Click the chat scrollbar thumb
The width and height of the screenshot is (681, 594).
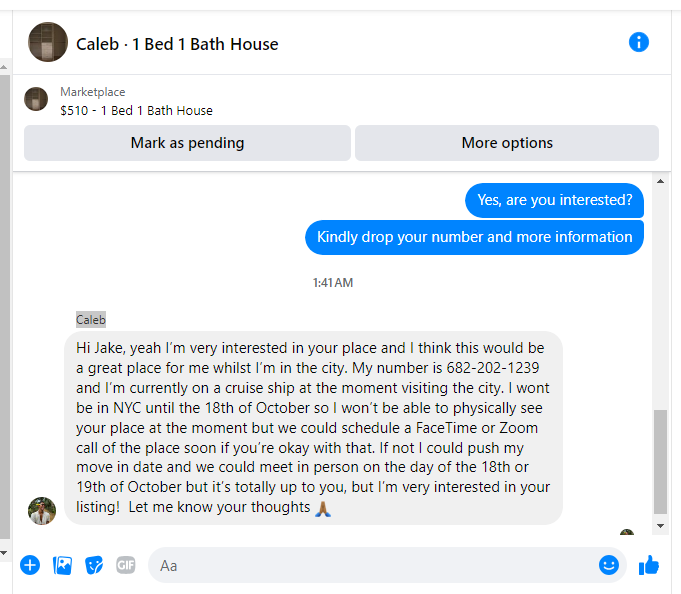click(x=660, y=461)
